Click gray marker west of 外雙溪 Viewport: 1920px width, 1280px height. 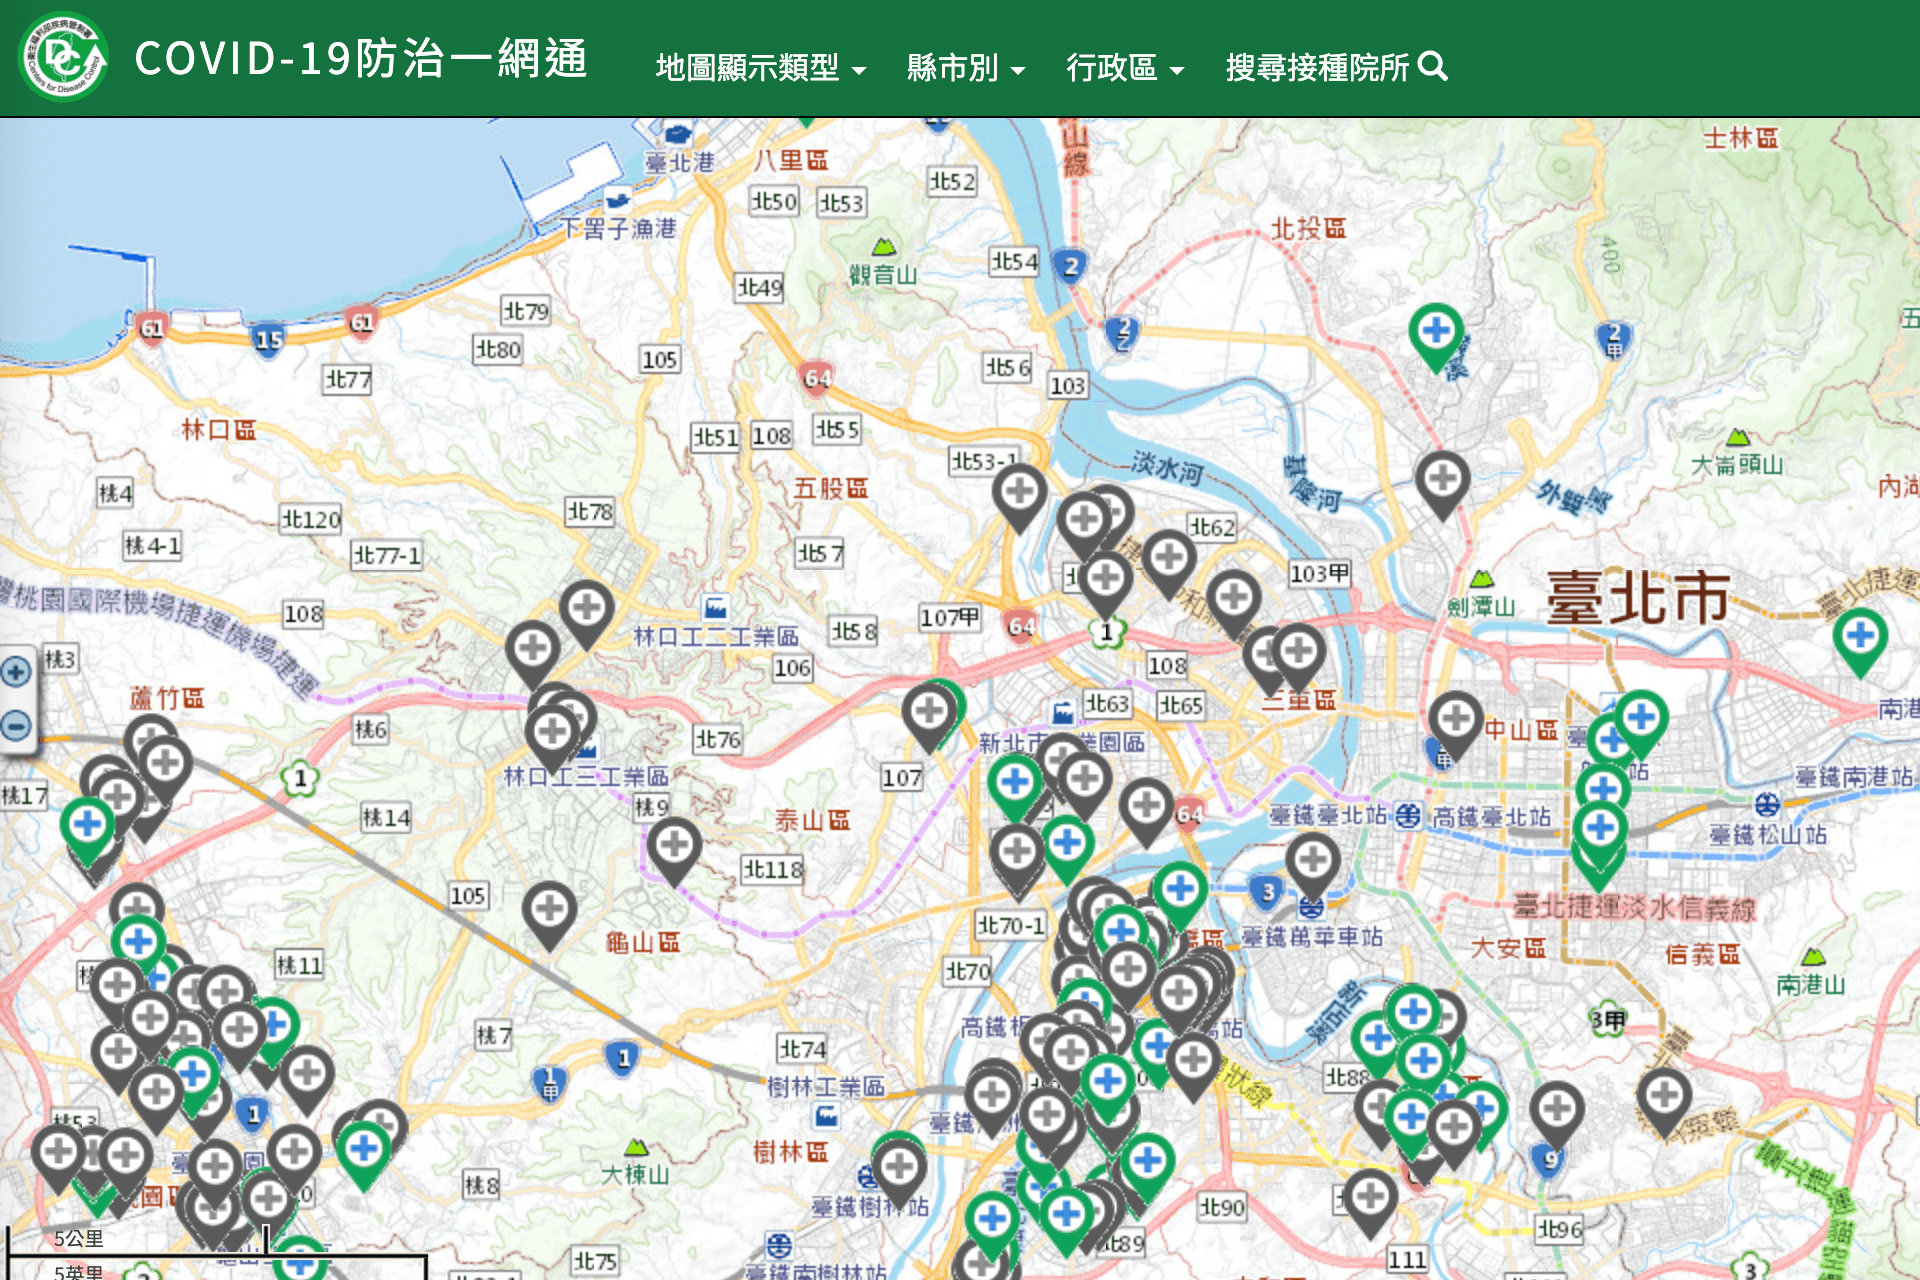click(x=1442, y=480)
